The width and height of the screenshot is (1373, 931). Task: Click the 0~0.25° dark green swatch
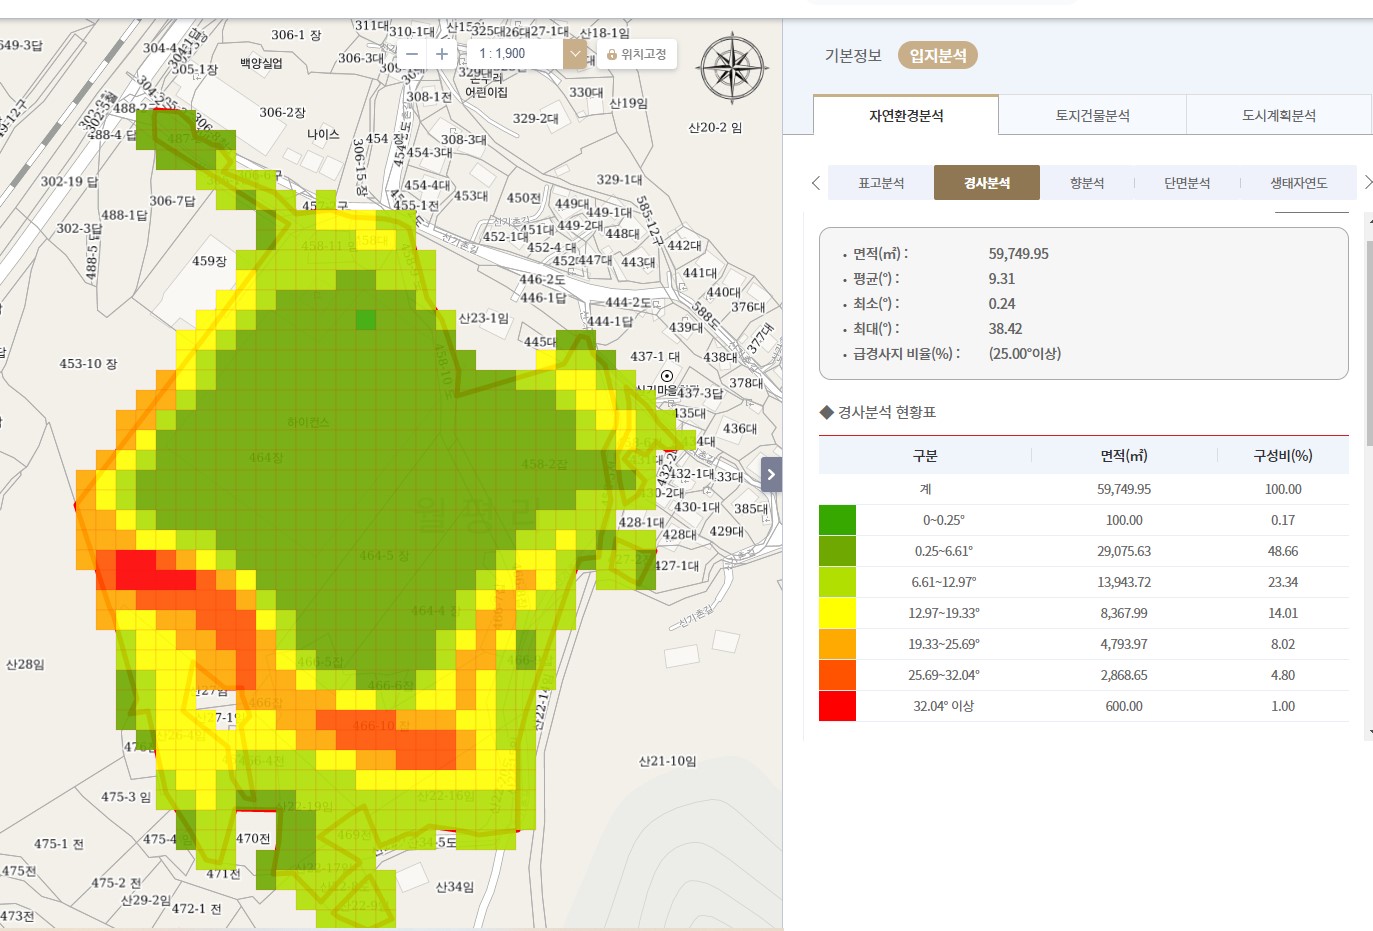(x=837, y=520)
